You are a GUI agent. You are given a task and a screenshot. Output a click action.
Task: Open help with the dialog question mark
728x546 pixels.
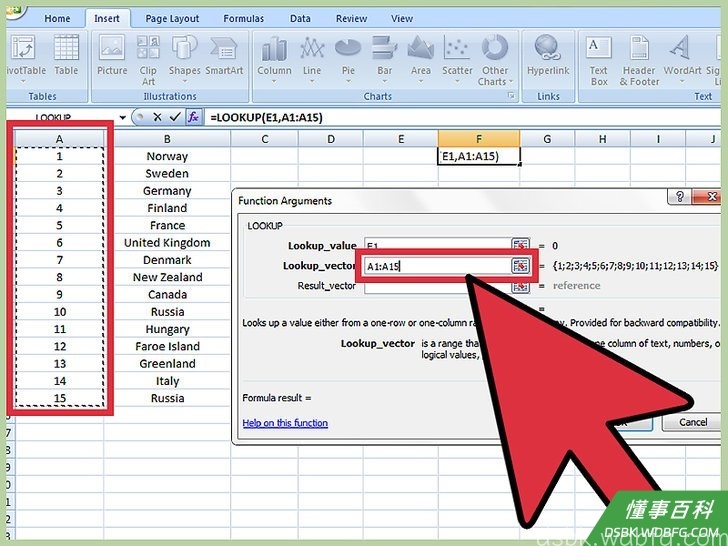point(679,197)
